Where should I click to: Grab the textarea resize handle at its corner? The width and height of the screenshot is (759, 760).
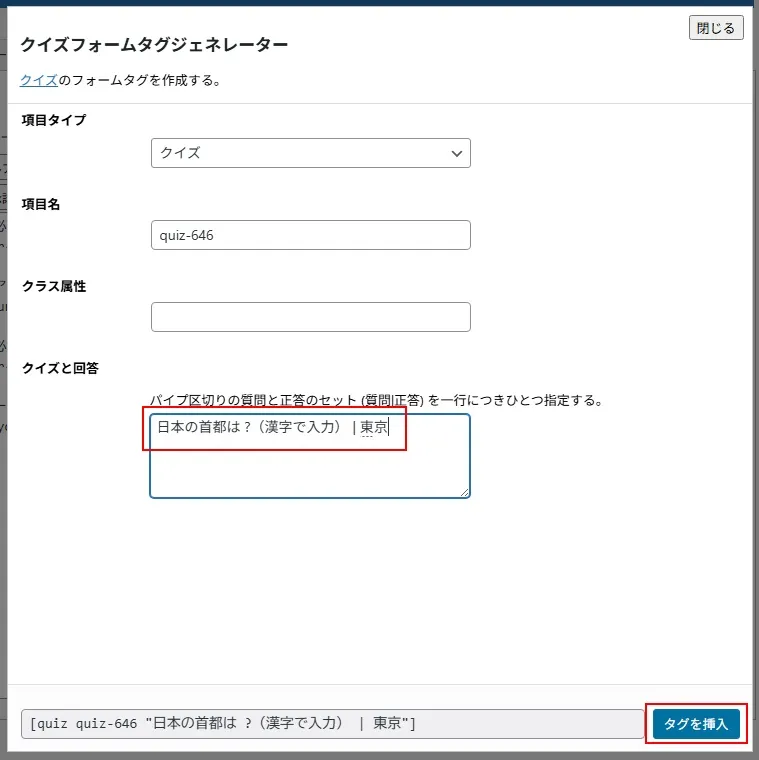pos(465,492)
